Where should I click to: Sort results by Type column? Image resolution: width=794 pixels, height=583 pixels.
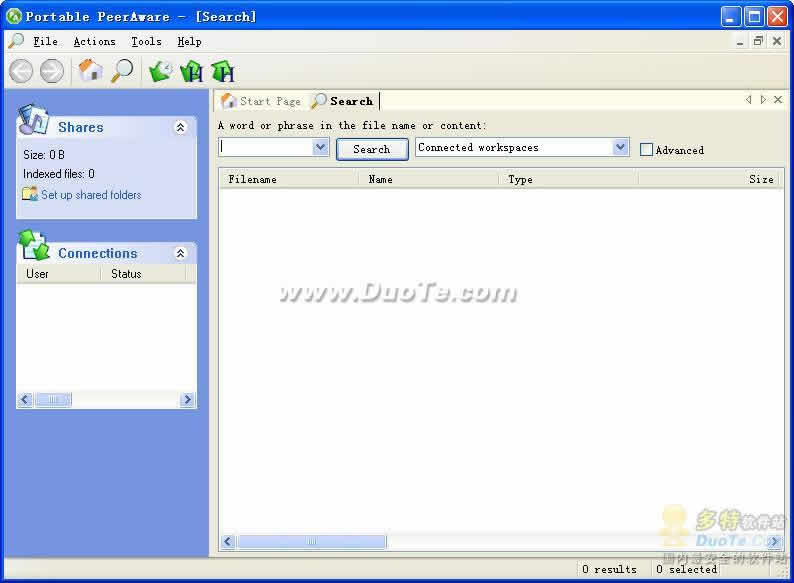point(568,179)
